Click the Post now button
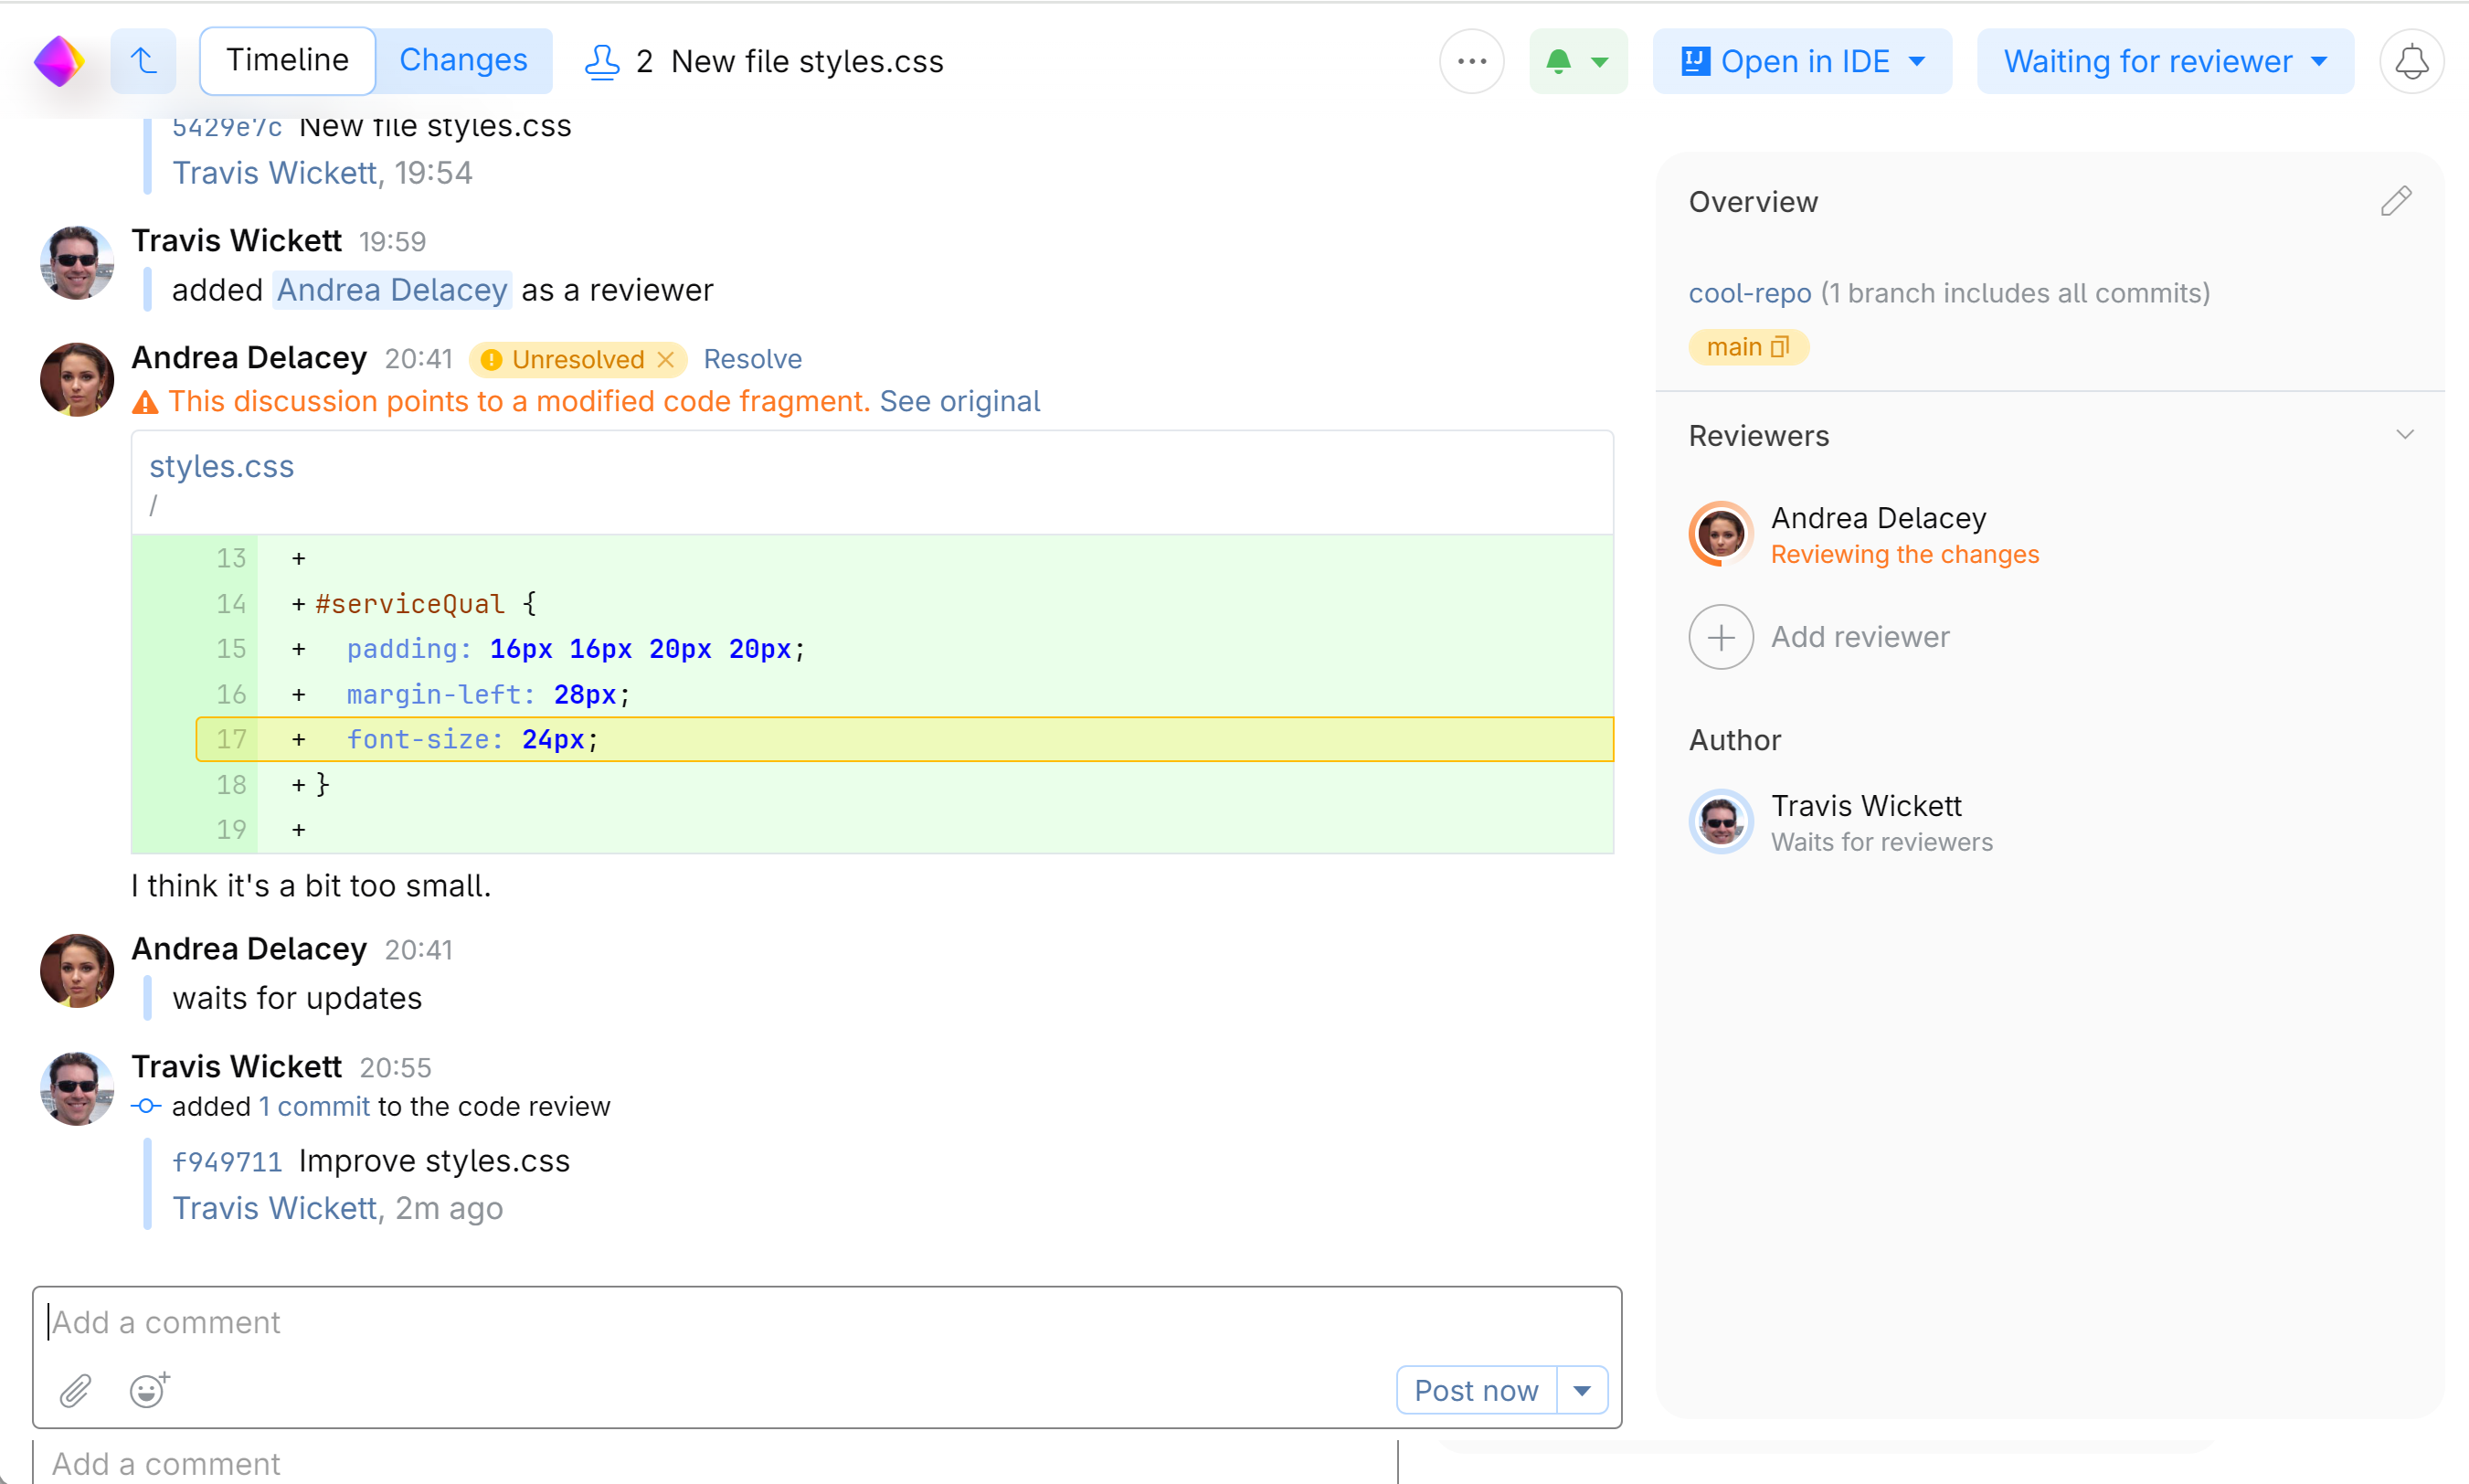Image resolution: width=2469 pixels, height=1484 pixels. [1476, 1390]
